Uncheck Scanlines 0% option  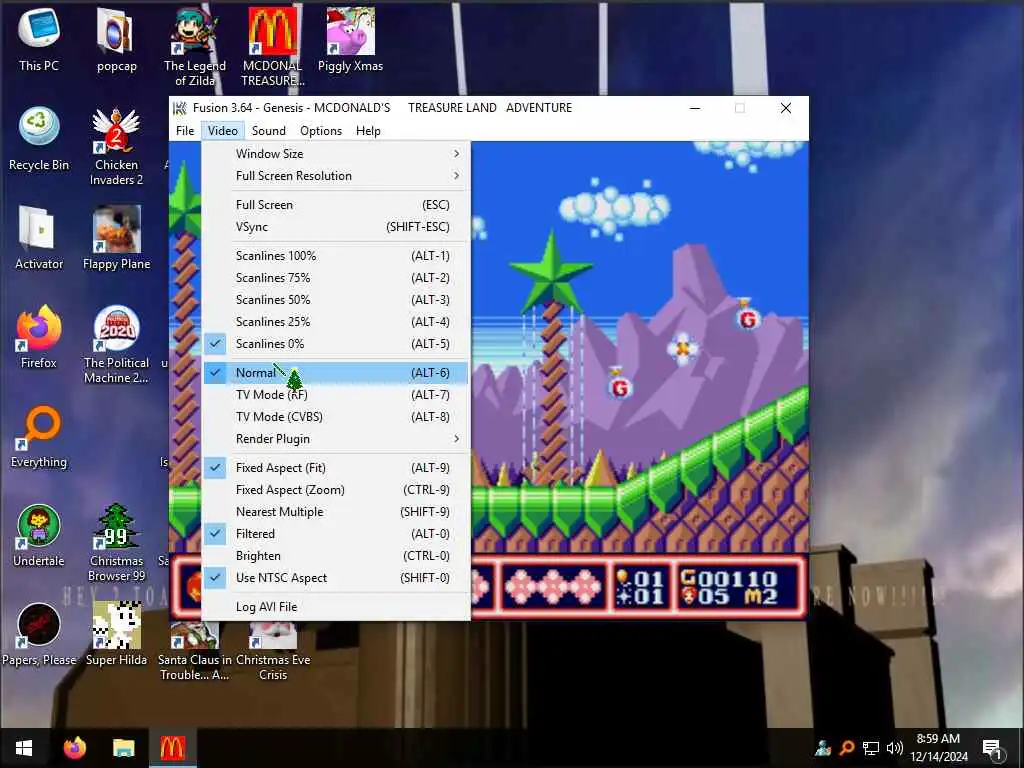(x=336, y=344)
